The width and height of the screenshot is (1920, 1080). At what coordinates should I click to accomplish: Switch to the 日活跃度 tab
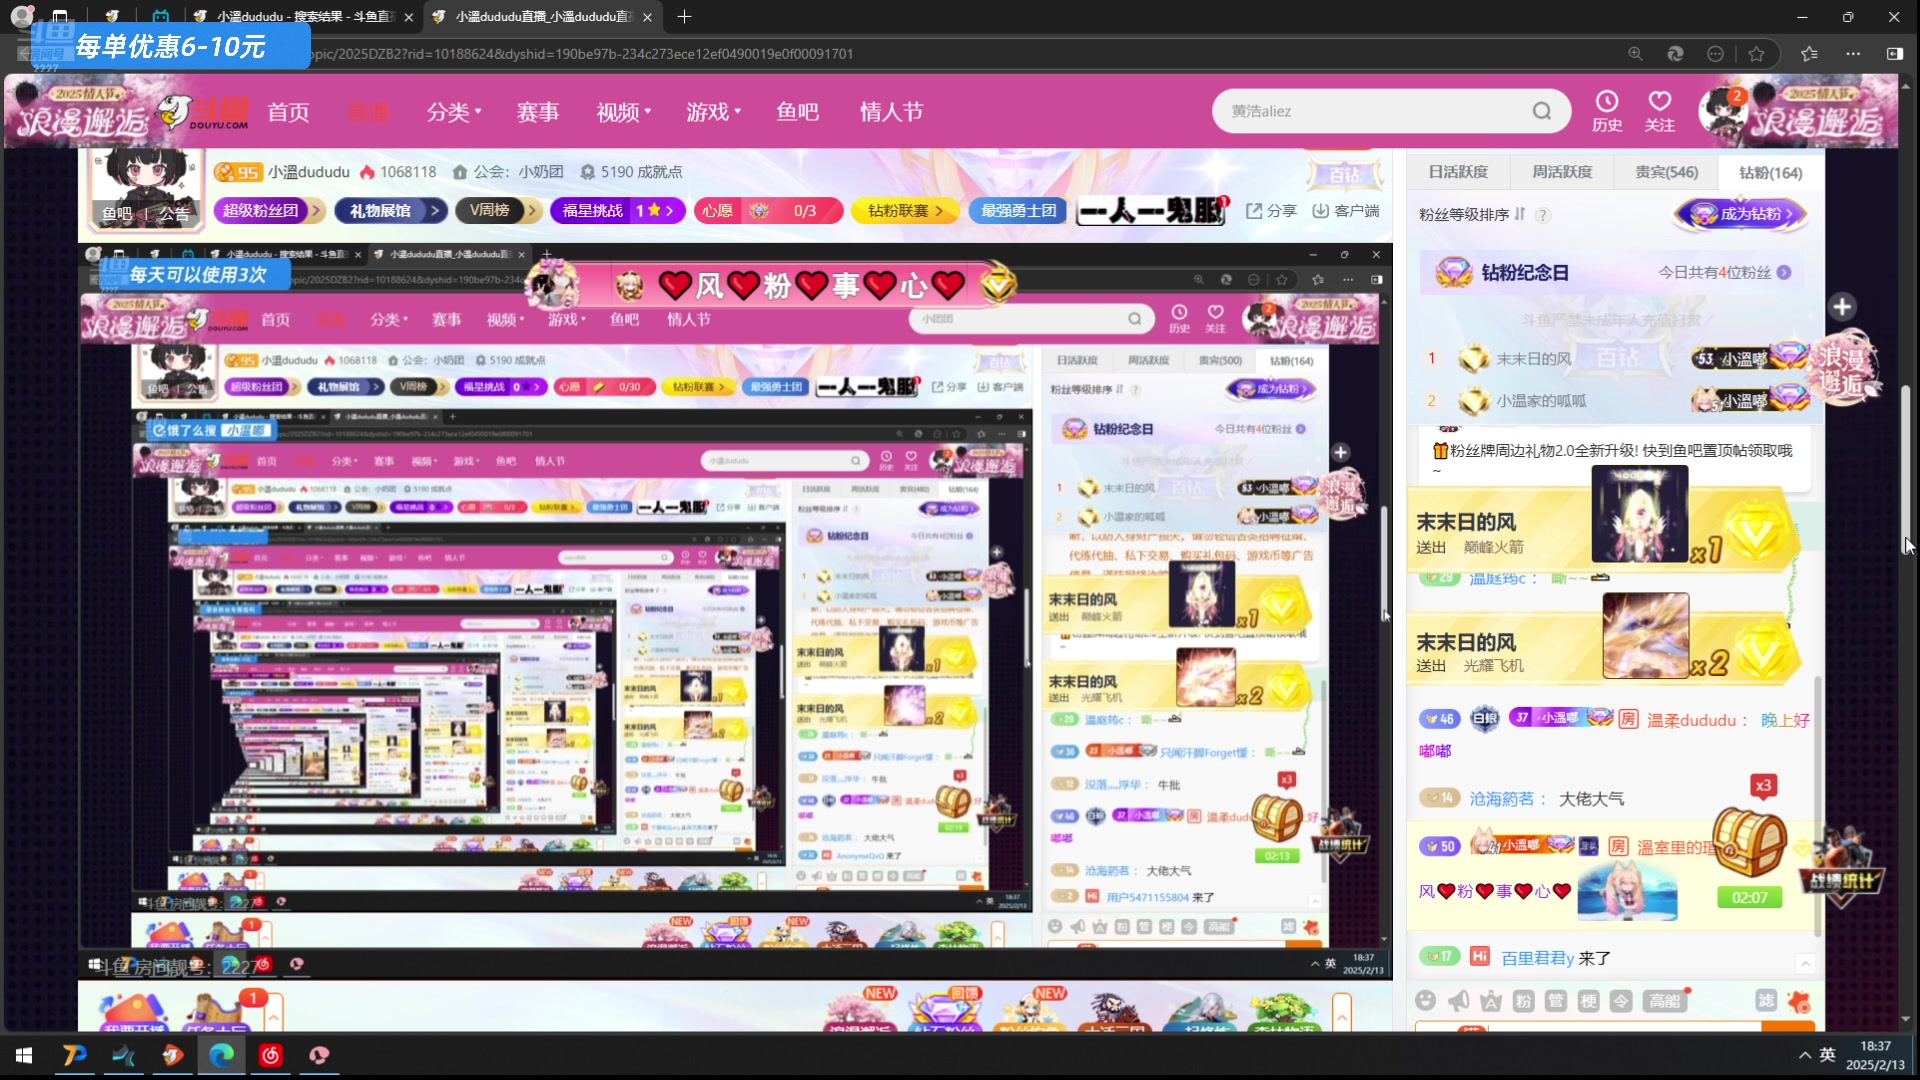1458,172
